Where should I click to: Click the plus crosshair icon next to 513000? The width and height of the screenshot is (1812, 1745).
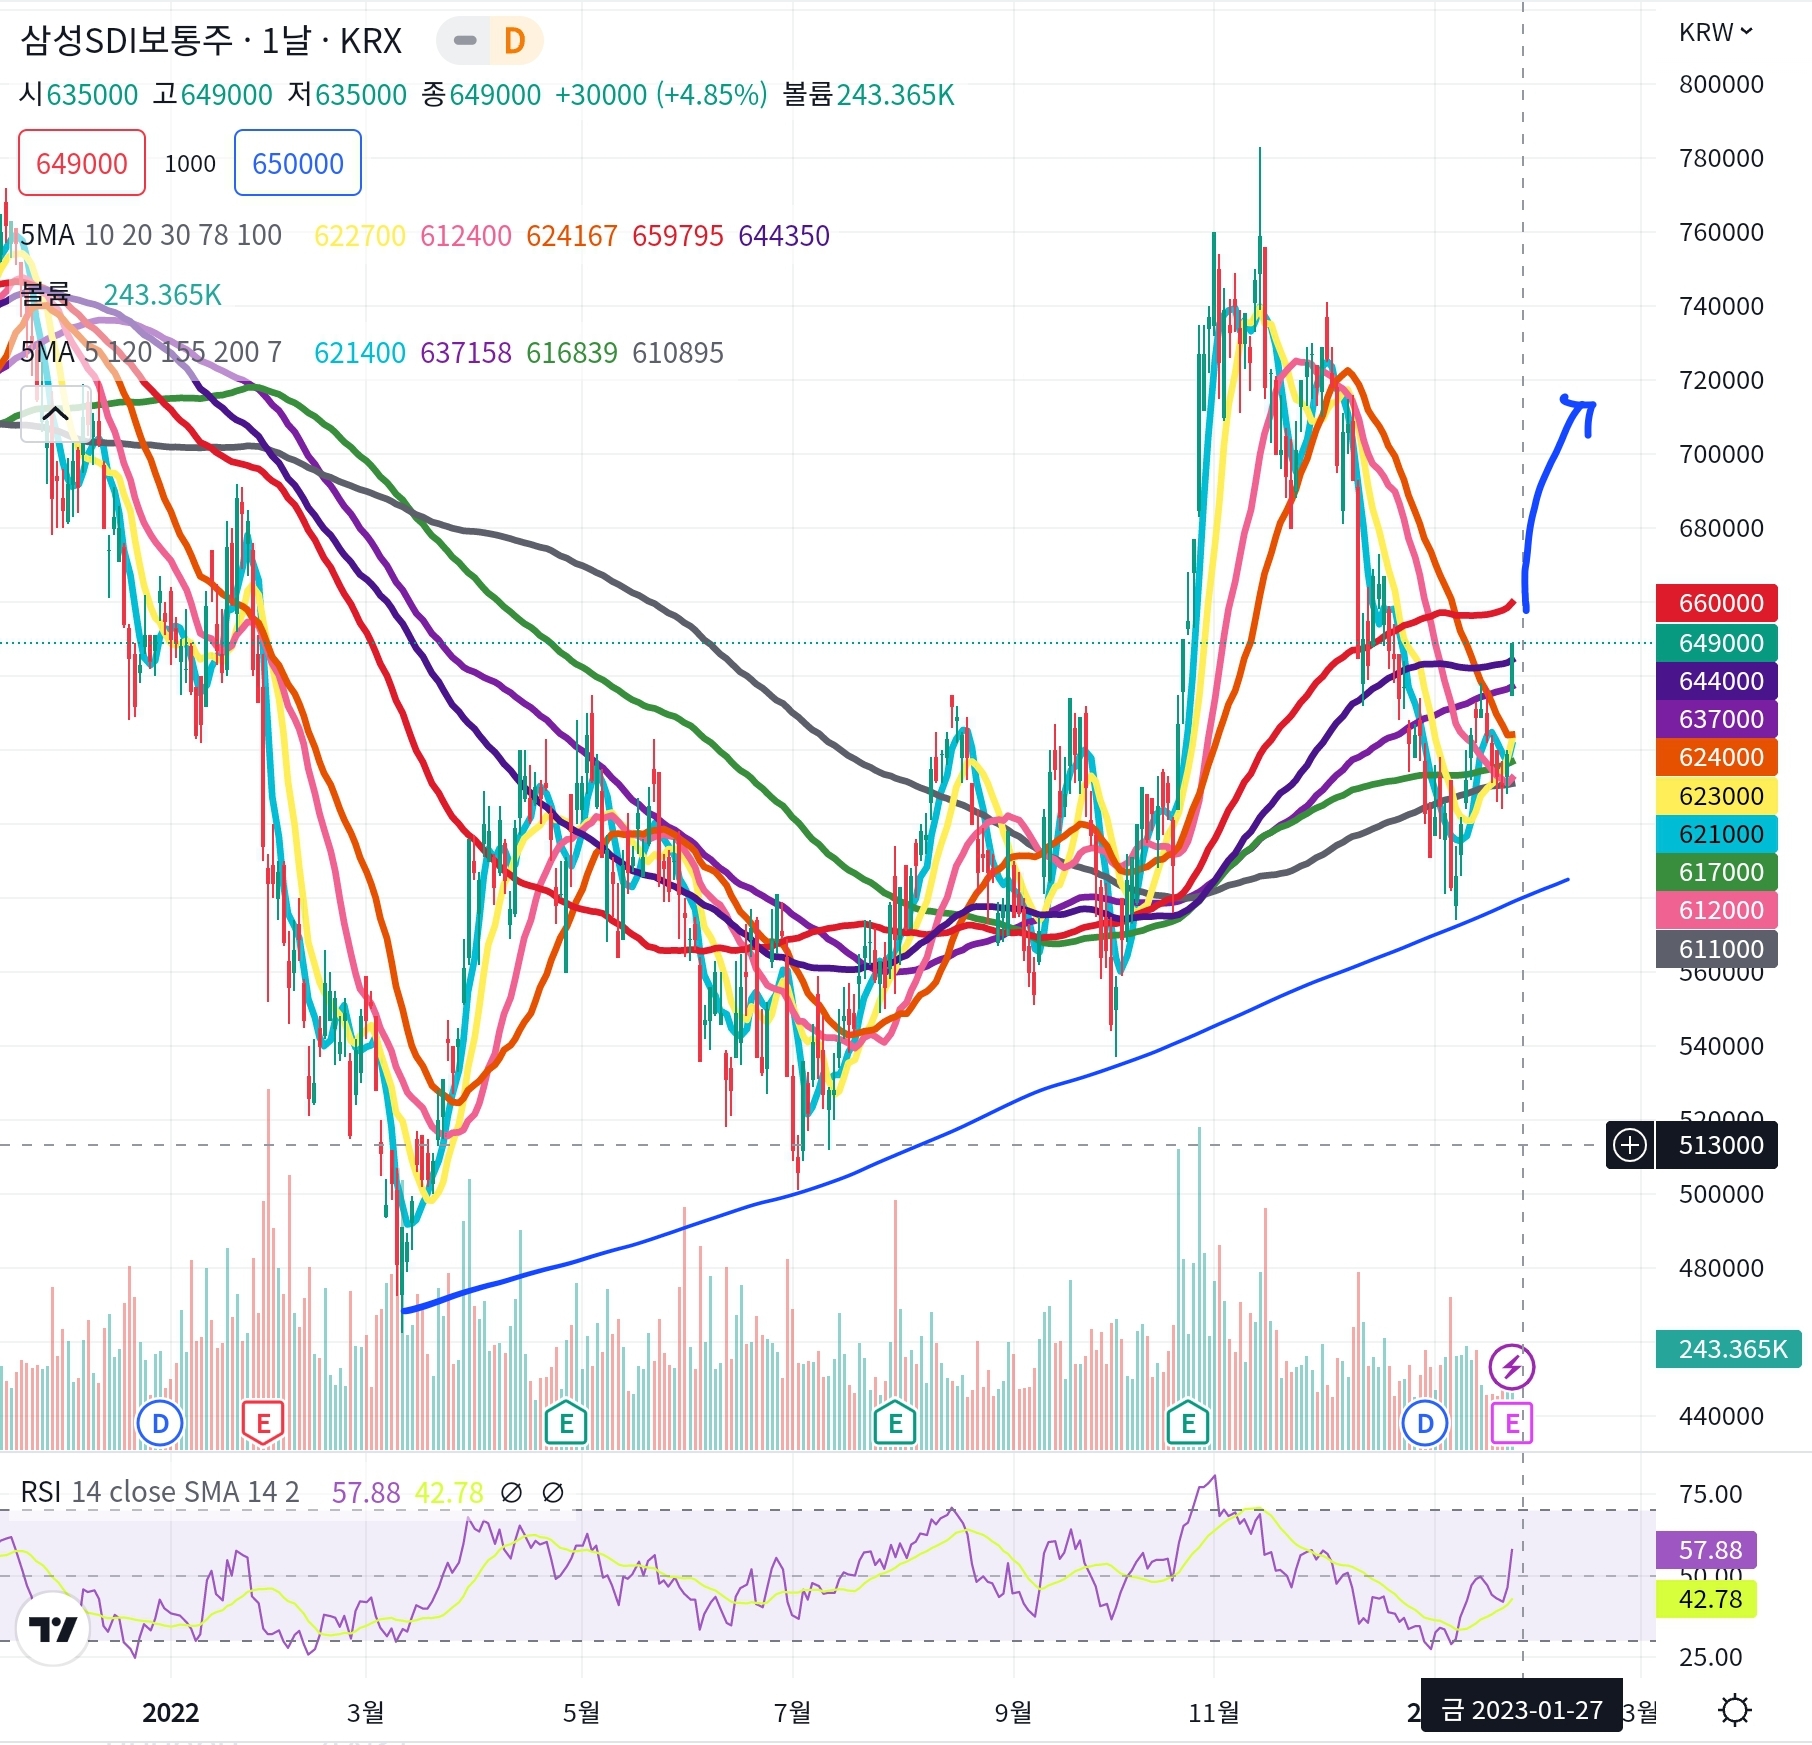click(x=1630, y=1145)
